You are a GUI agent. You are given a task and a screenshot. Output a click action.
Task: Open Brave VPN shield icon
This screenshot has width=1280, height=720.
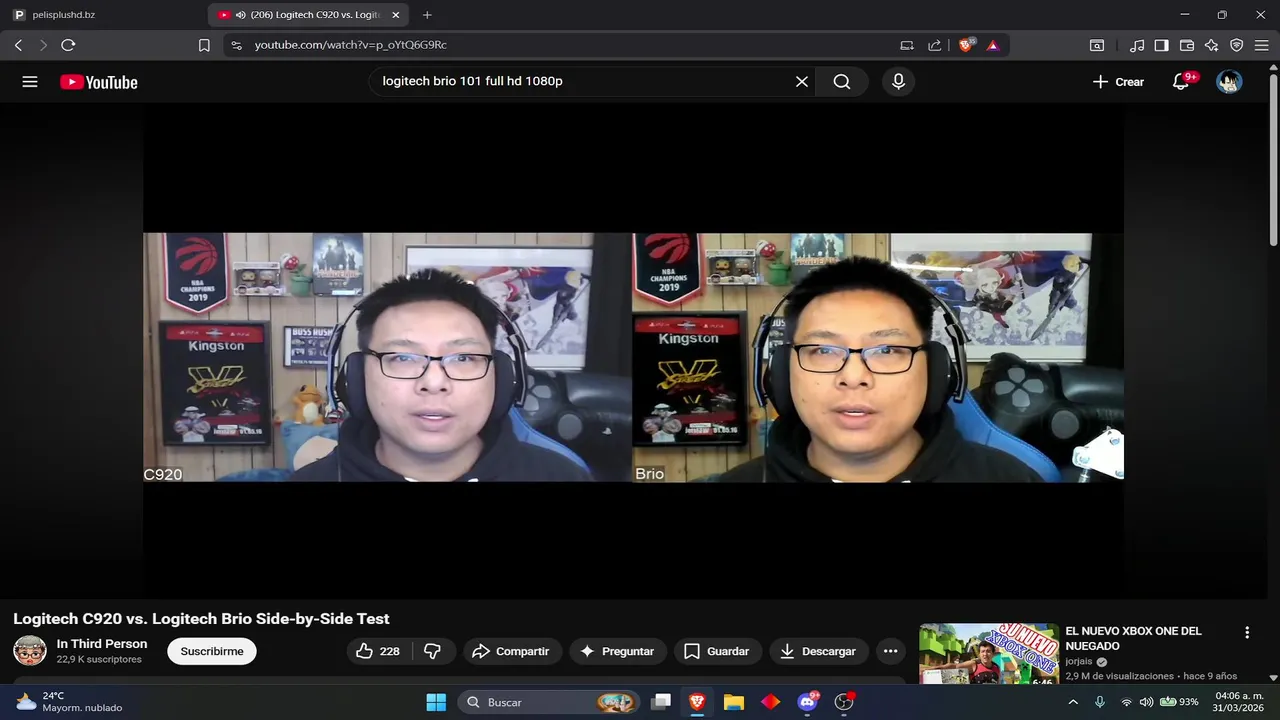pyautogui.click(x=1237, y=45)
